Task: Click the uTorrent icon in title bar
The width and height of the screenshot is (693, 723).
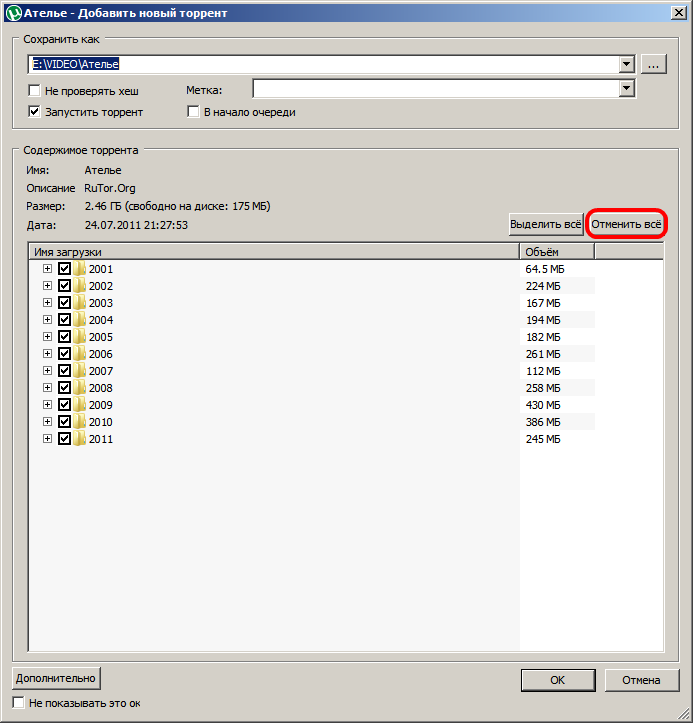Action: pos(14,12)
